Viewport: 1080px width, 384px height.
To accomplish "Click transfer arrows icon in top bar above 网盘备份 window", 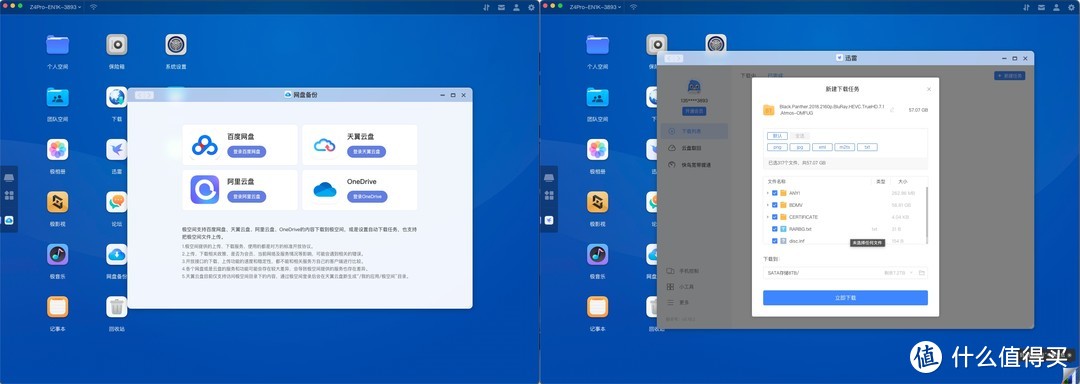I will tap(486, 7).
